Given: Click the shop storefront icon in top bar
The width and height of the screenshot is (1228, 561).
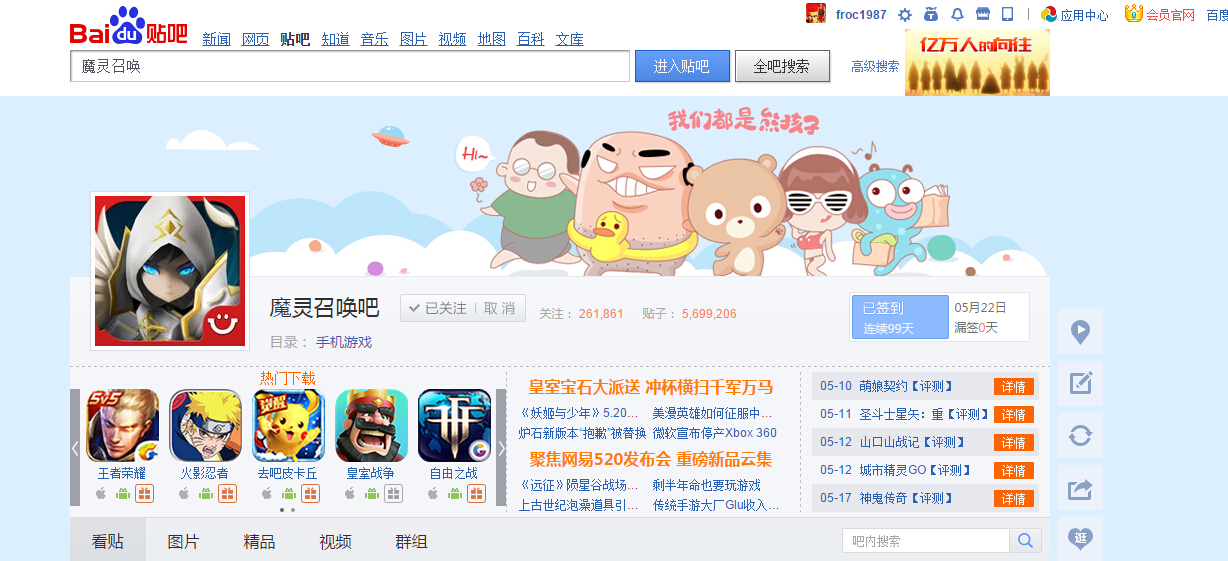Looking at the screenshot, I should [x=982, y=14].
